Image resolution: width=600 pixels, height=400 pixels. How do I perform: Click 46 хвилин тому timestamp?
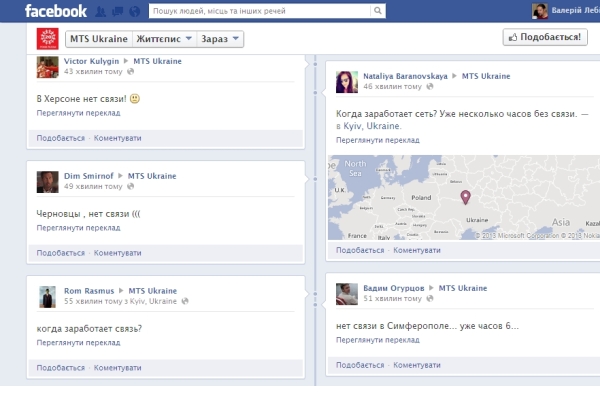click(x=392, y=87)
